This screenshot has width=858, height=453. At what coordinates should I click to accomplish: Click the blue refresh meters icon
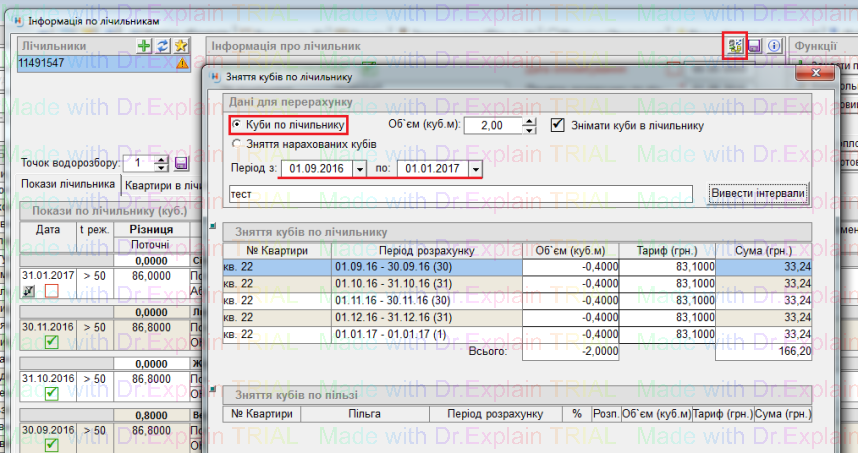click(162, 46)
